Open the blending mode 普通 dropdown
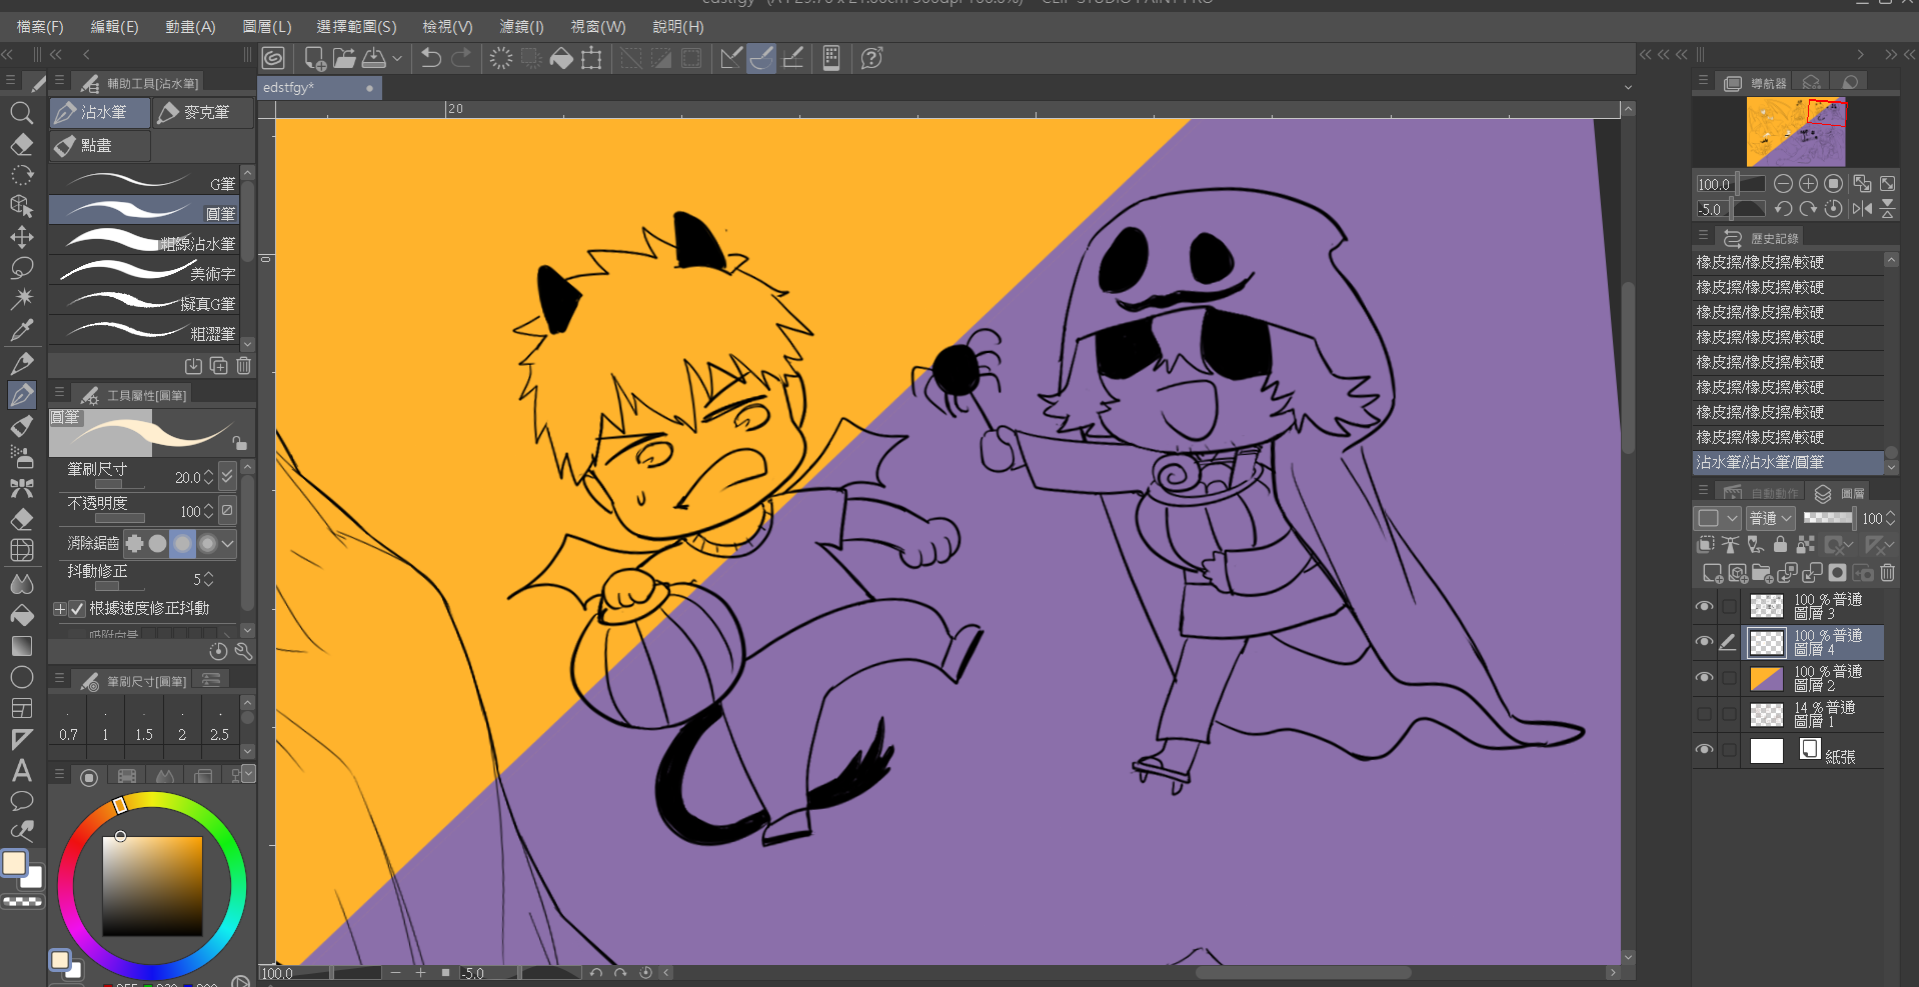 (x=1771, y=518)
